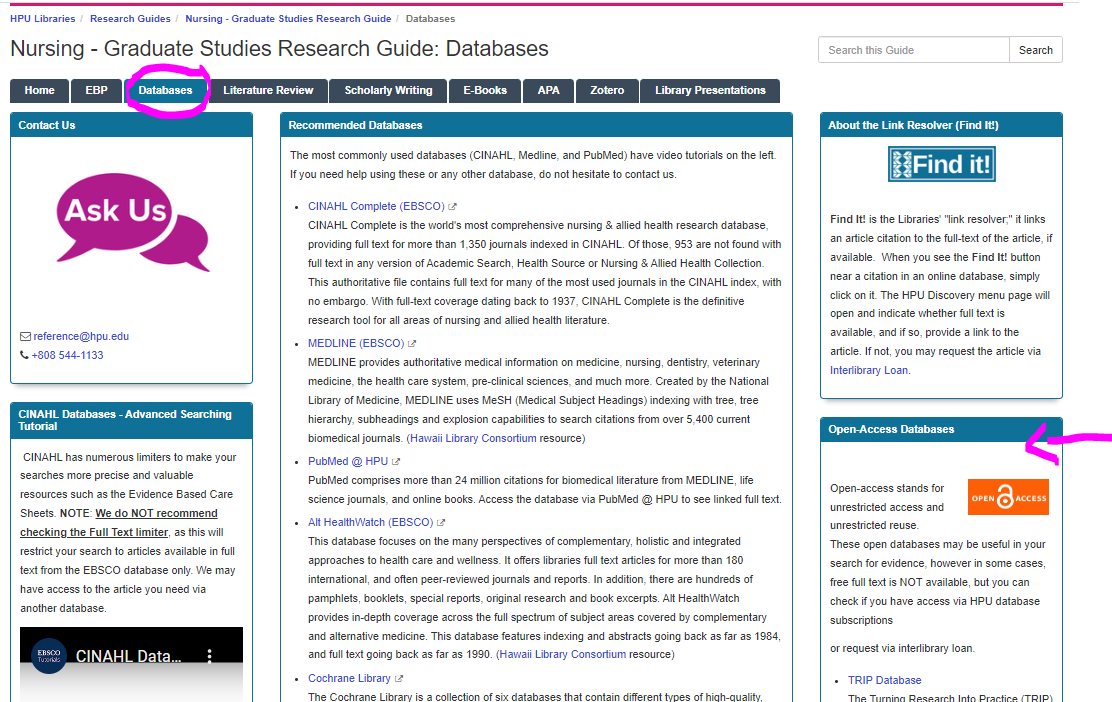
Task: Click the reference@hpu.edu email link
Action: pyautogui.click(x=81, y=336)
